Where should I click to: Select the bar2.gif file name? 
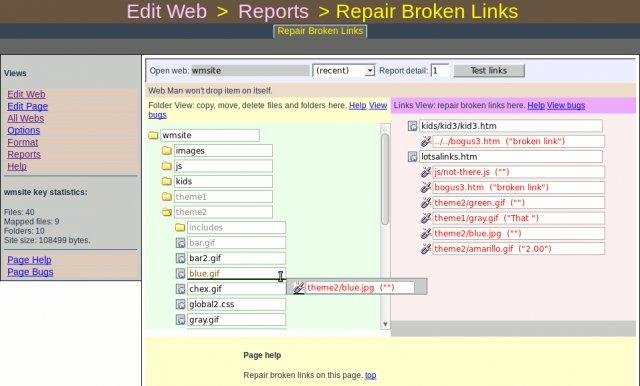[x=236, y=258]
